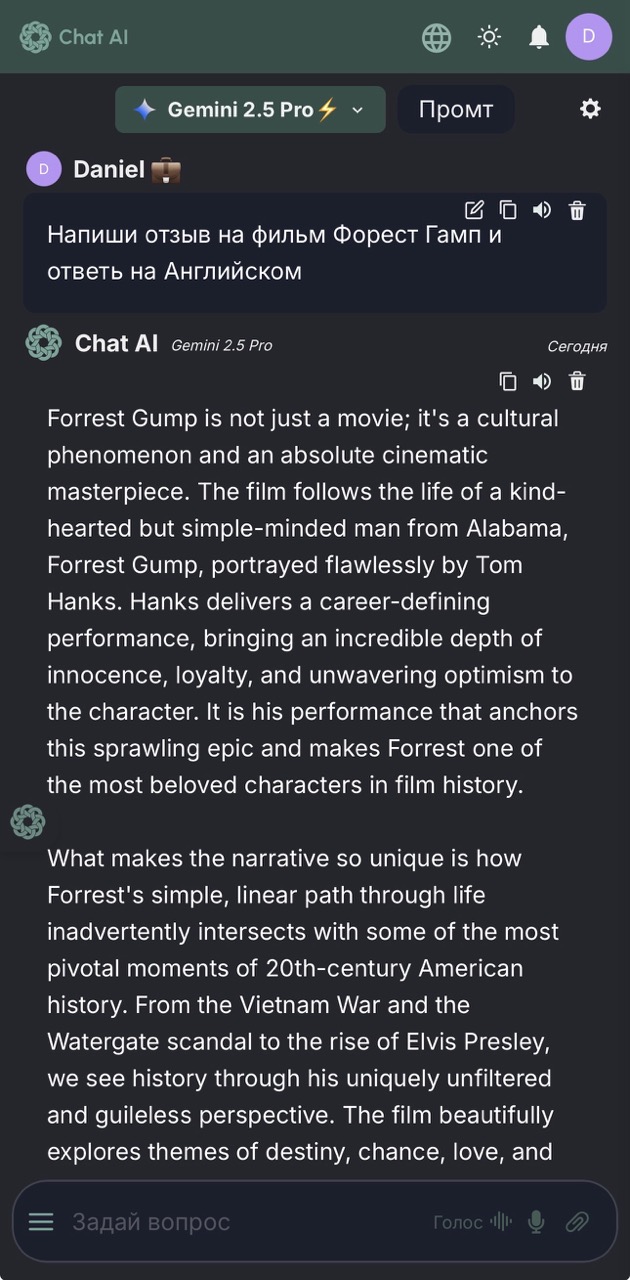The image size is (630, 1280).
Task: Click the Chat AI logo in header
Action: click(x=74, y=37)
